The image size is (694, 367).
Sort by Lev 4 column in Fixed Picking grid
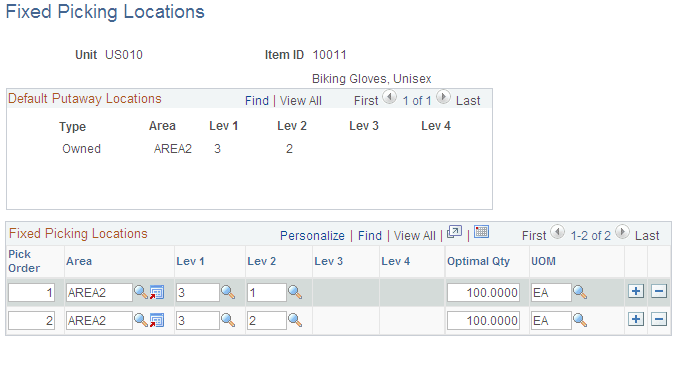point(396,261)
